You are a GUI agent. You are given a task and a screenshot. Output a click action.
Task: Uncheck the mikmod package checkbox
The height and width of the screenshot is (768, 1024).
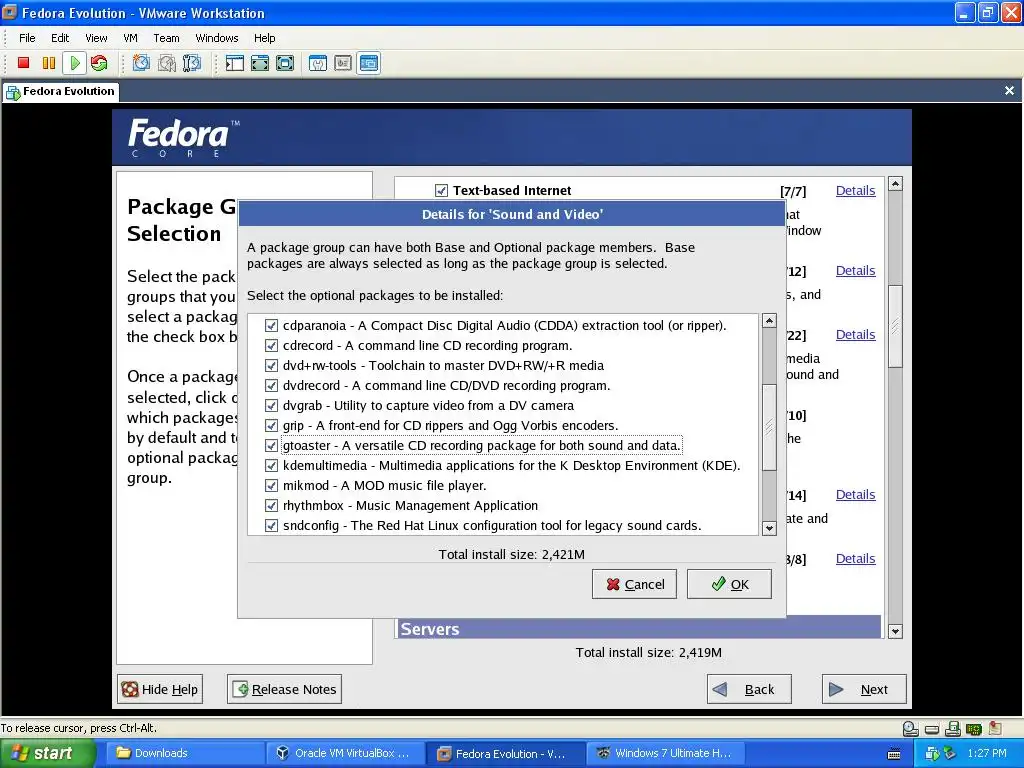point(271,486)
